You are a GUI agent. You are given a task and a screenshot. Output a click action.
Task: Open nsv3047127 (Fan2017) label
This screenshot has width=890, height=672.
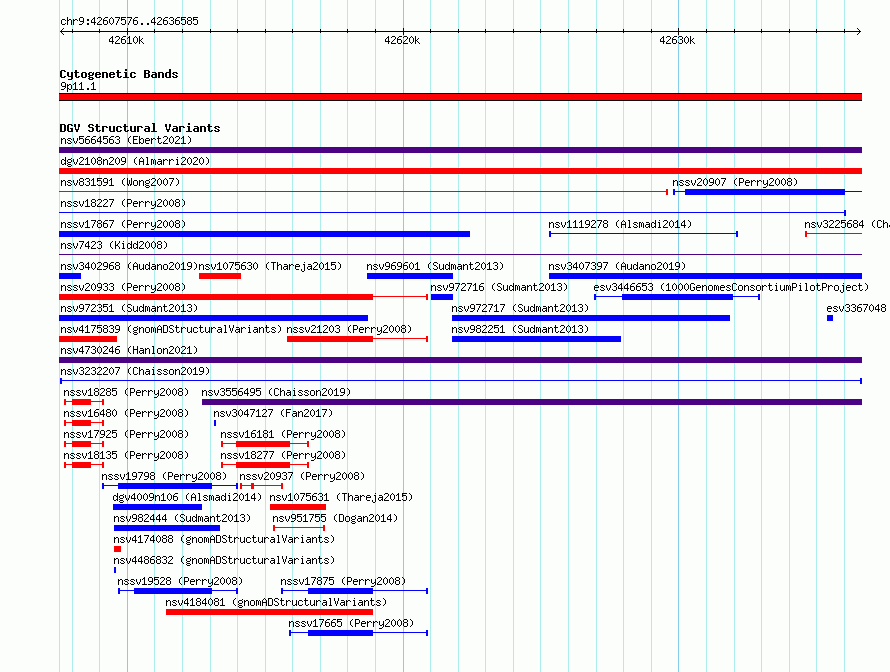point(273,413)
